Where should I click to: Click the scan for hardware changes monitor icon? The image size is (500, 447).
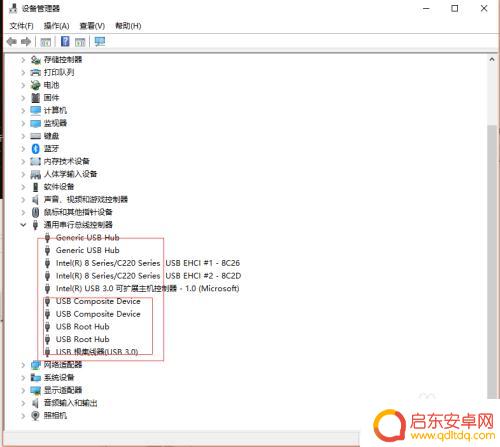pos(100,42)
